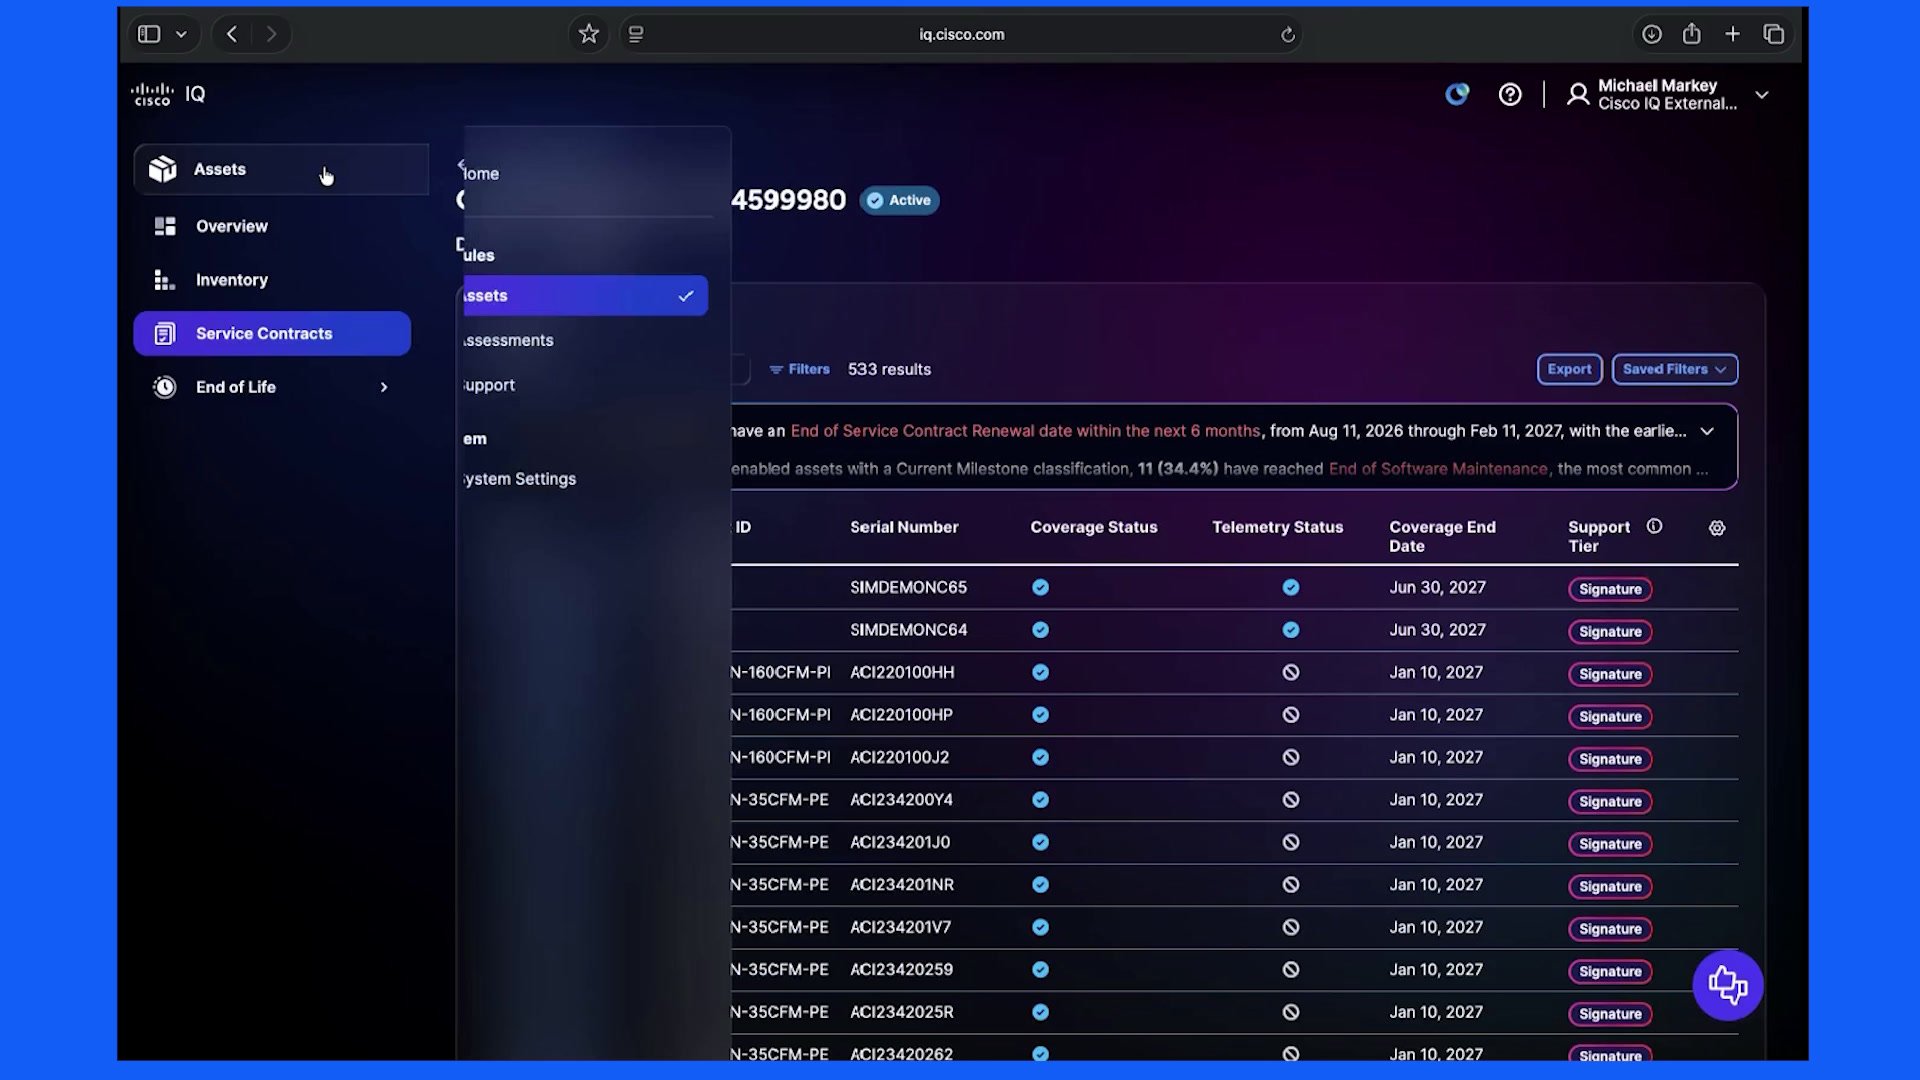
Task: Open the Saved Filters dropdown
Action: tap(1674, 369)
